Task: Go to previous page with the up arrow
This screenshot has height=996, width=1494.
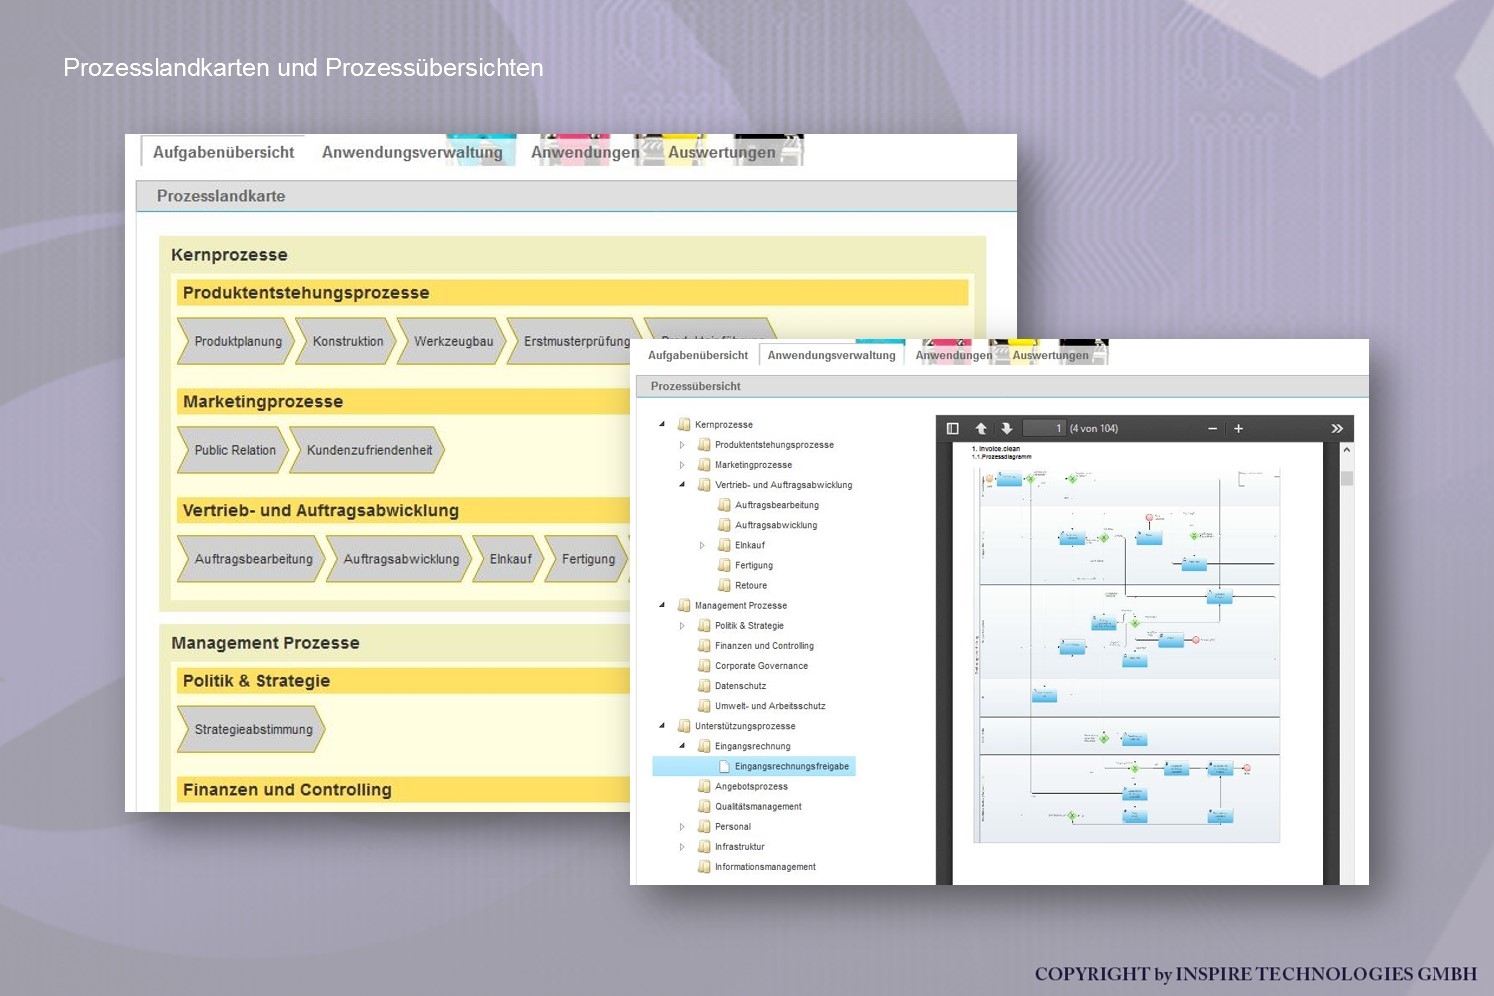Action: 981,428
